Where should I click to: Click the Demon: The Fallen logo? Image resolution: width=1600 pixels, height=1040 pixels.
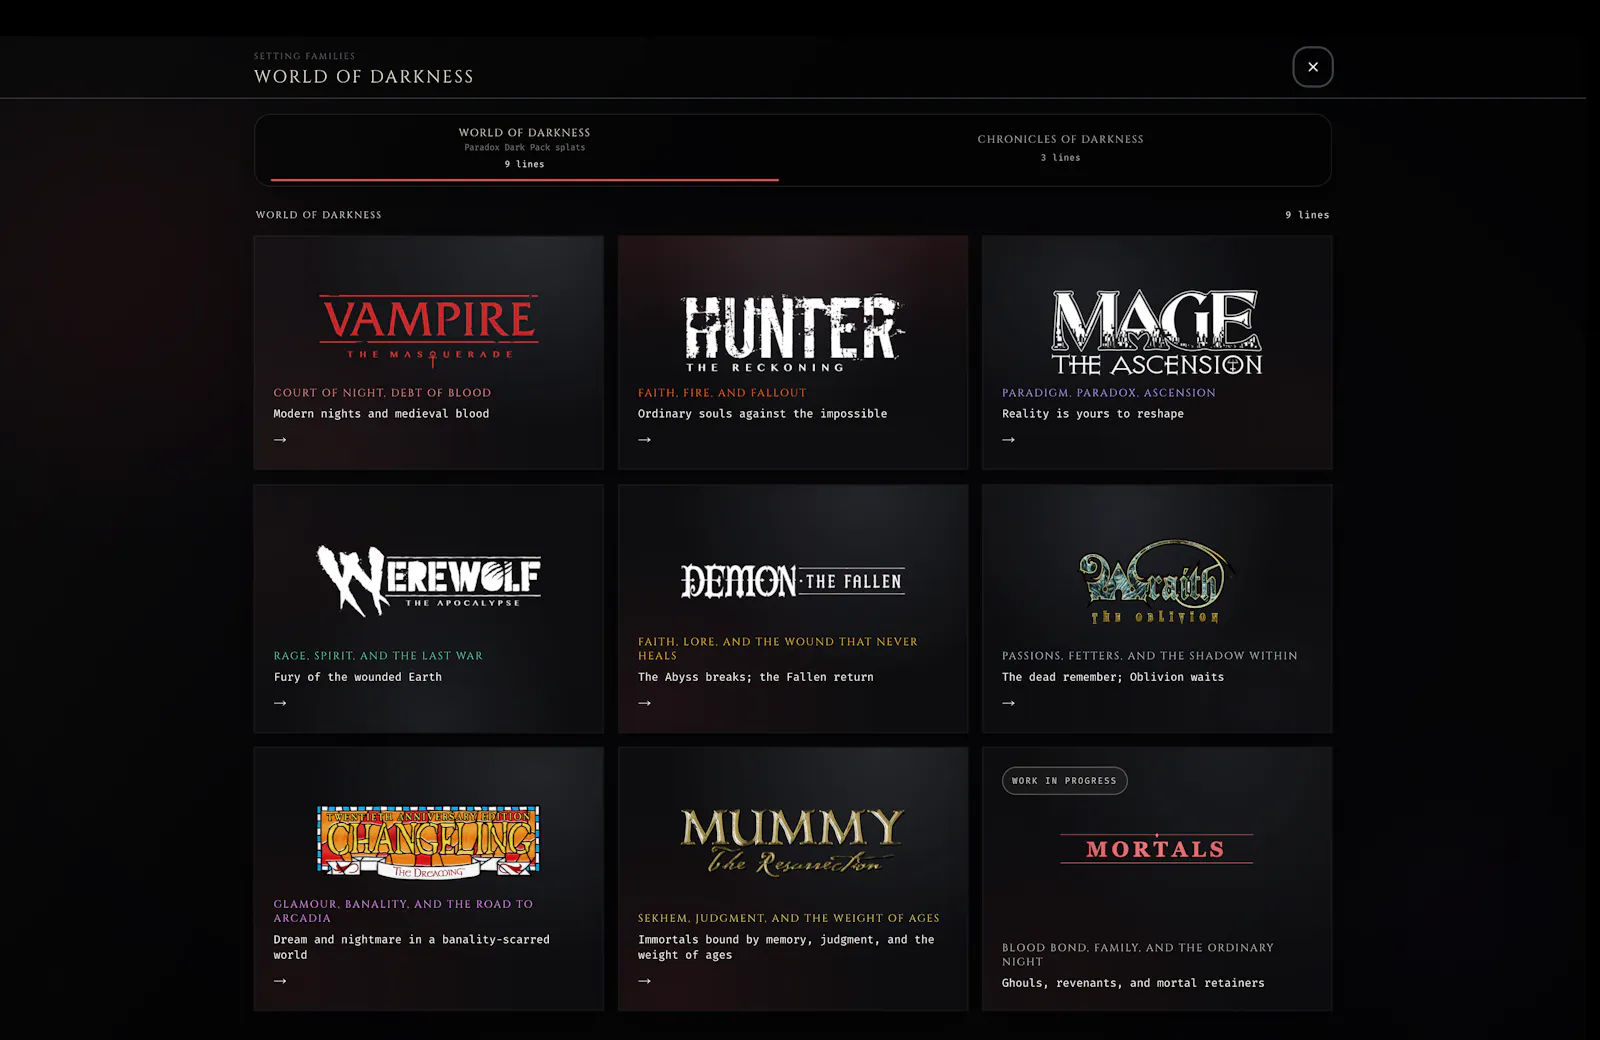(793, 581)
